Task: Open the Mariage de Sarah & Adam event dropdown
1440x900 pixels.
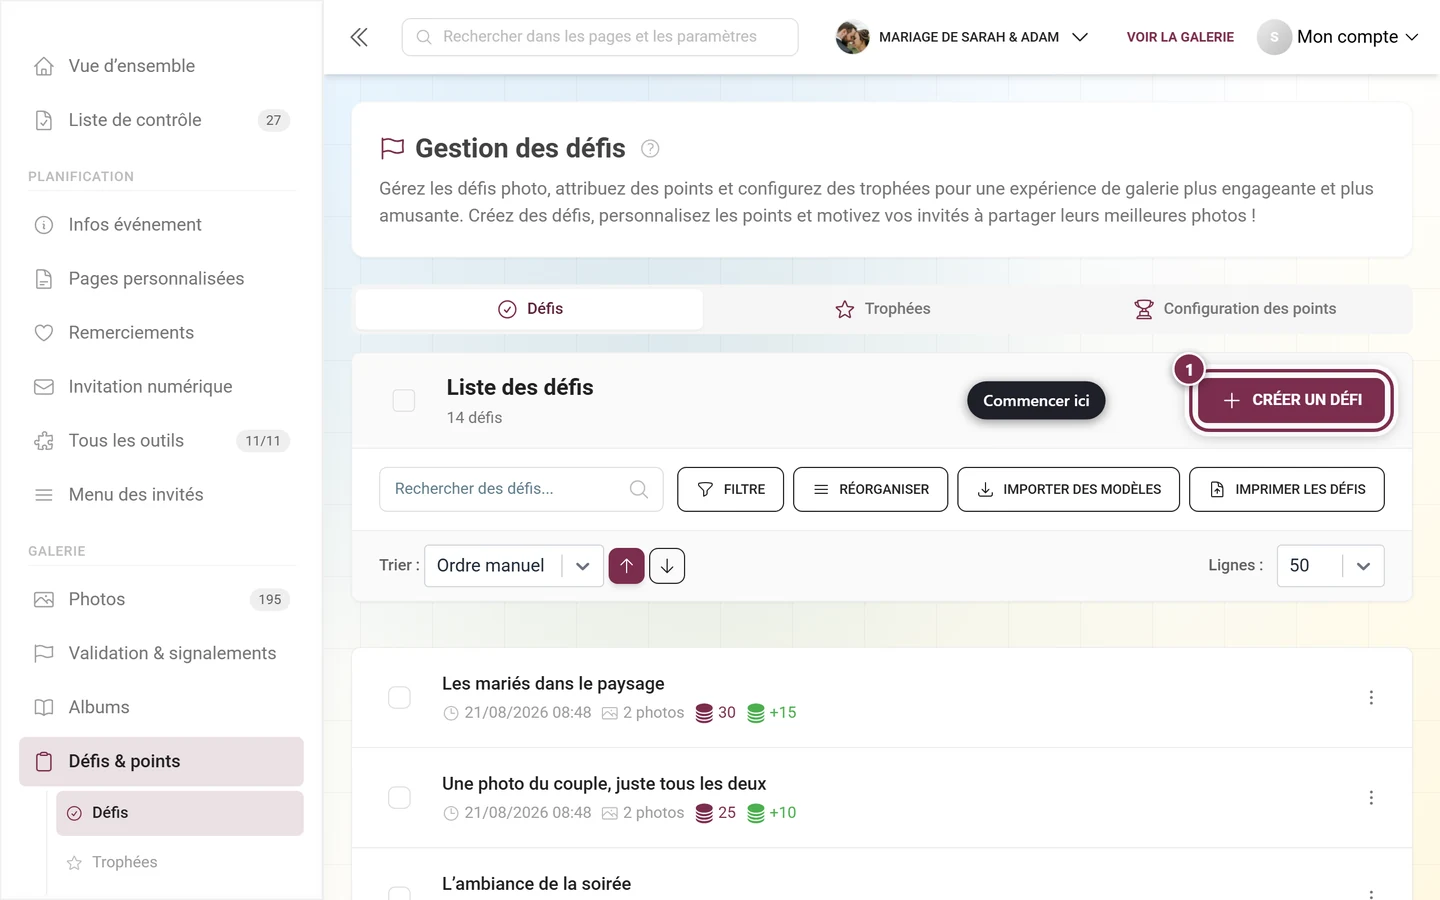Action: coord(962,37)
